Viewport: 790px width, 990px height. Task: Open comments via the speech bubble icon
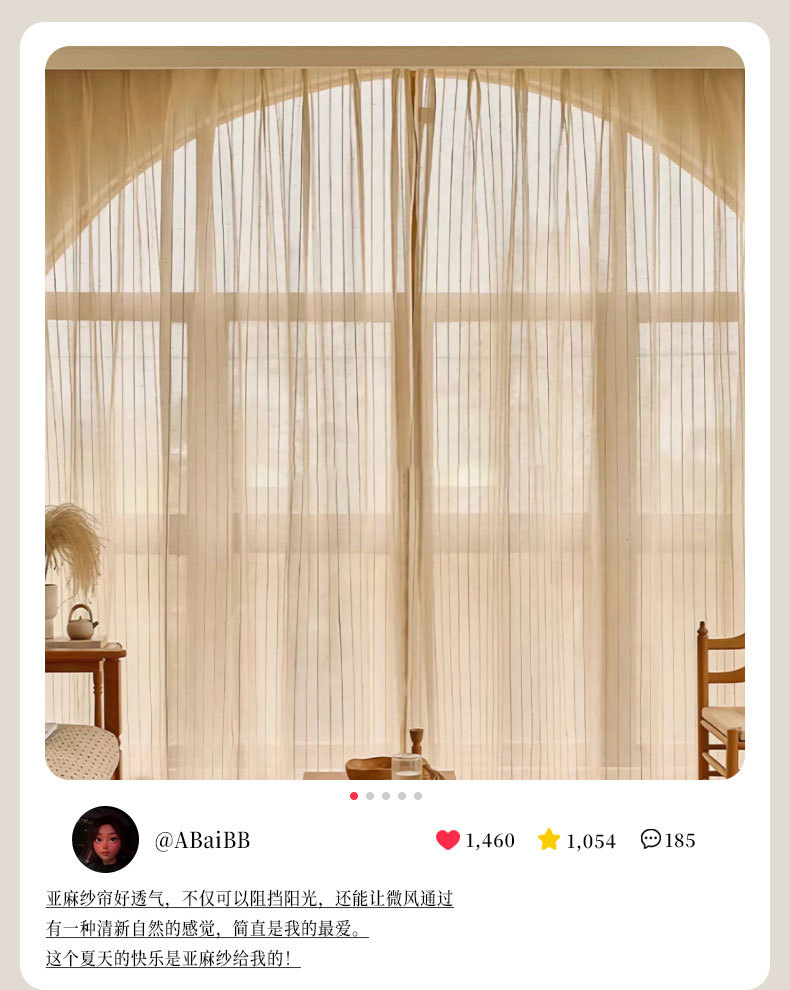(650, 838)
